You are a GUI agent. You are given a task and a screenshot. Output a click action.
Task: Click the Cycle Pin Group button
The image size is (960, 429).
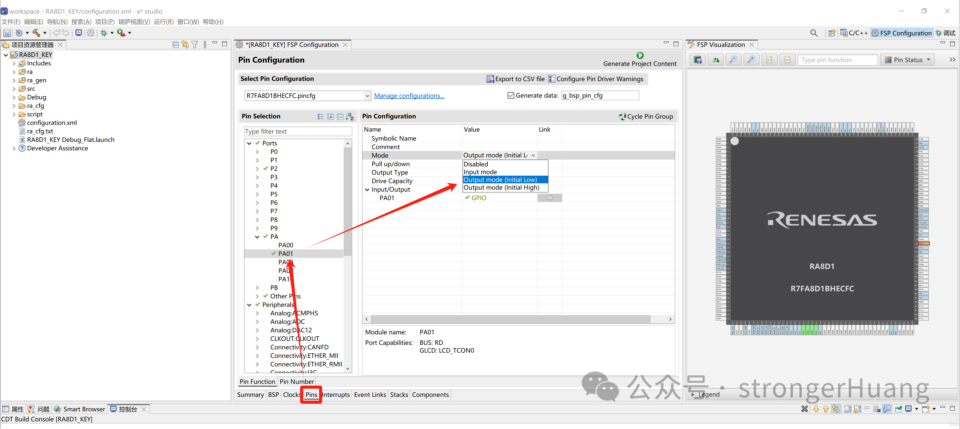click(x=645, y=116)
